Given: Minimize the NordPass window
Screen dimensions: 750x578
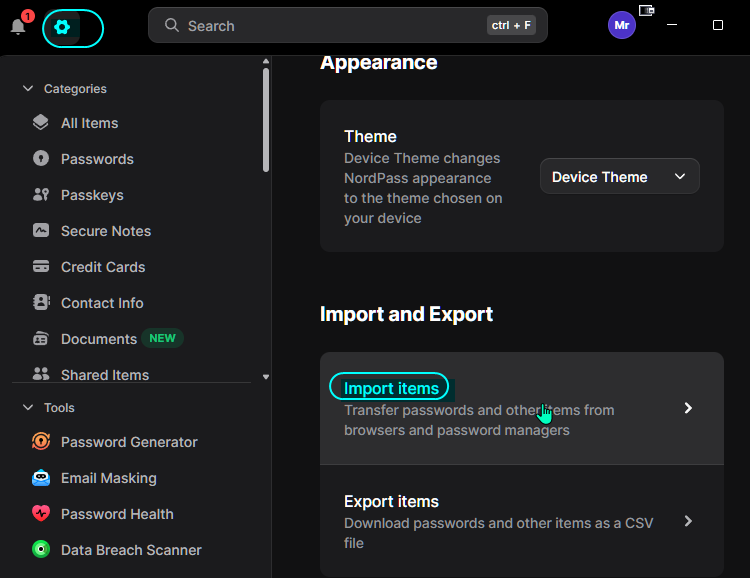Looking at the screenshot, I should (x=672, y=25).
